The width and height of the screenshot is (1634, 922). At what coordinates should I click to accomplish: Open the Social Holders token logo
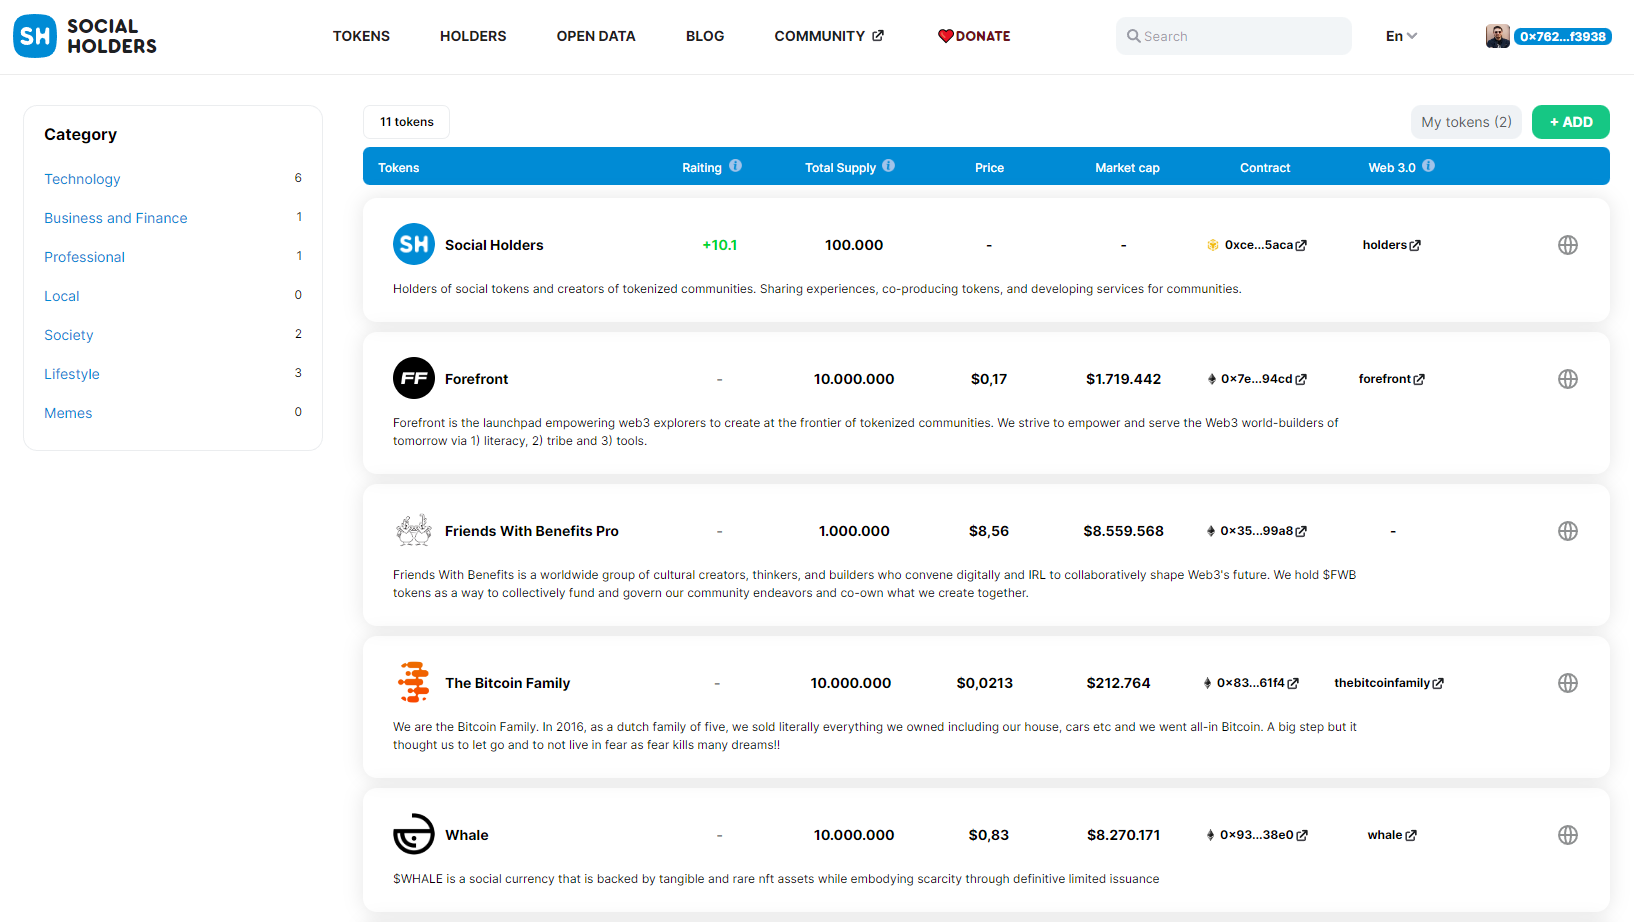coord(414,244)
